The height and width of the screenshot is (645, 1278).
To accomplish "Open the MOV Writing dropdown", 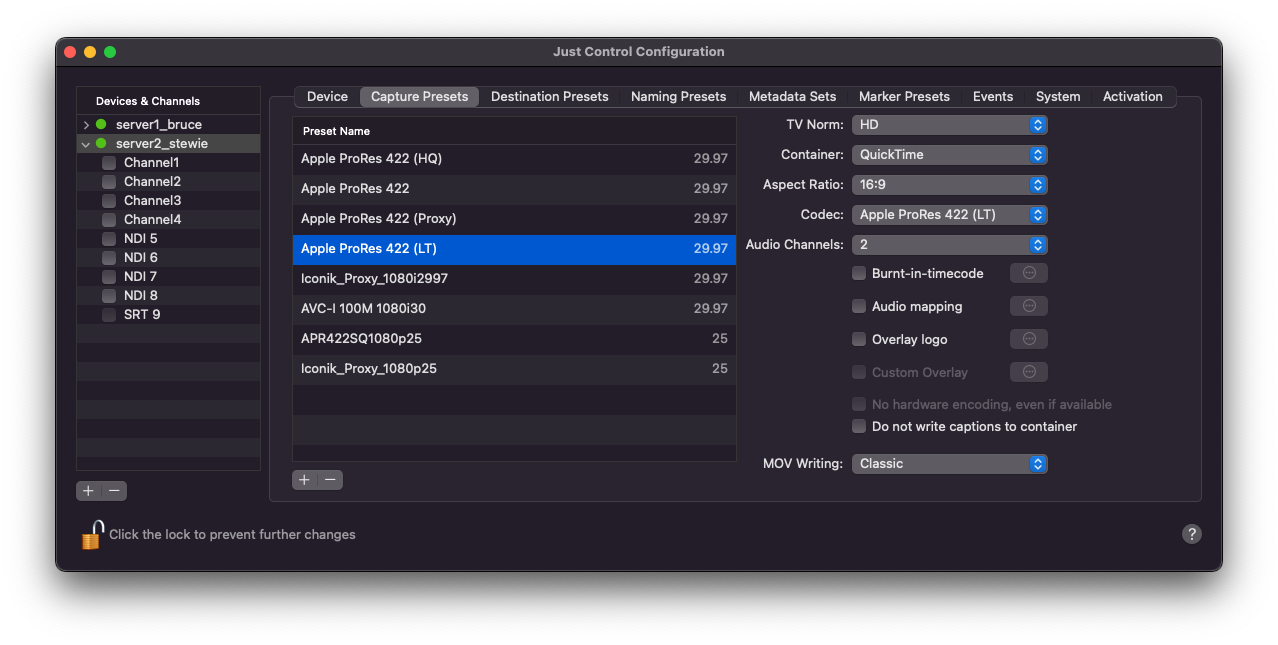I will tap(949, 464).
